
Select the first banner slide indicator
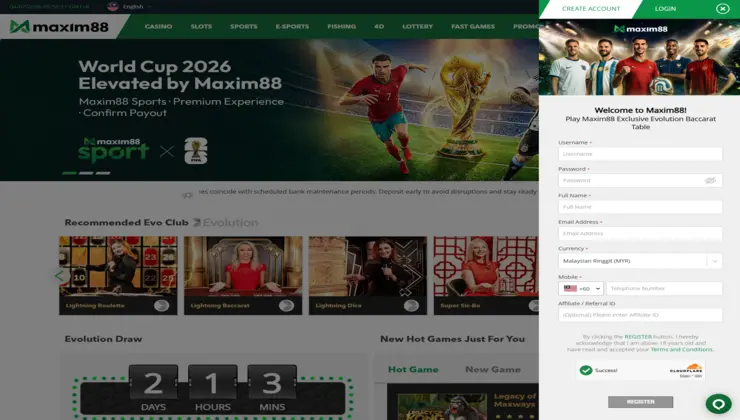[x=69, y=173]
